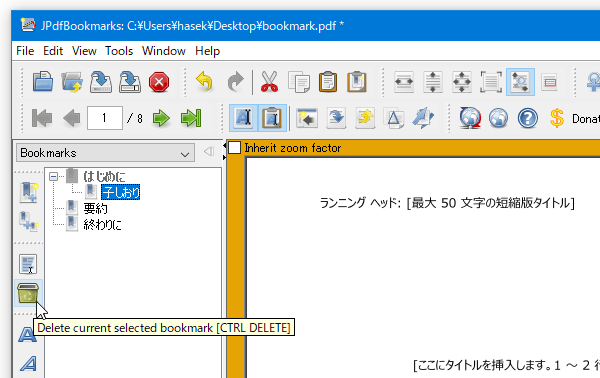Fit page width view icon

click(404, 81)
